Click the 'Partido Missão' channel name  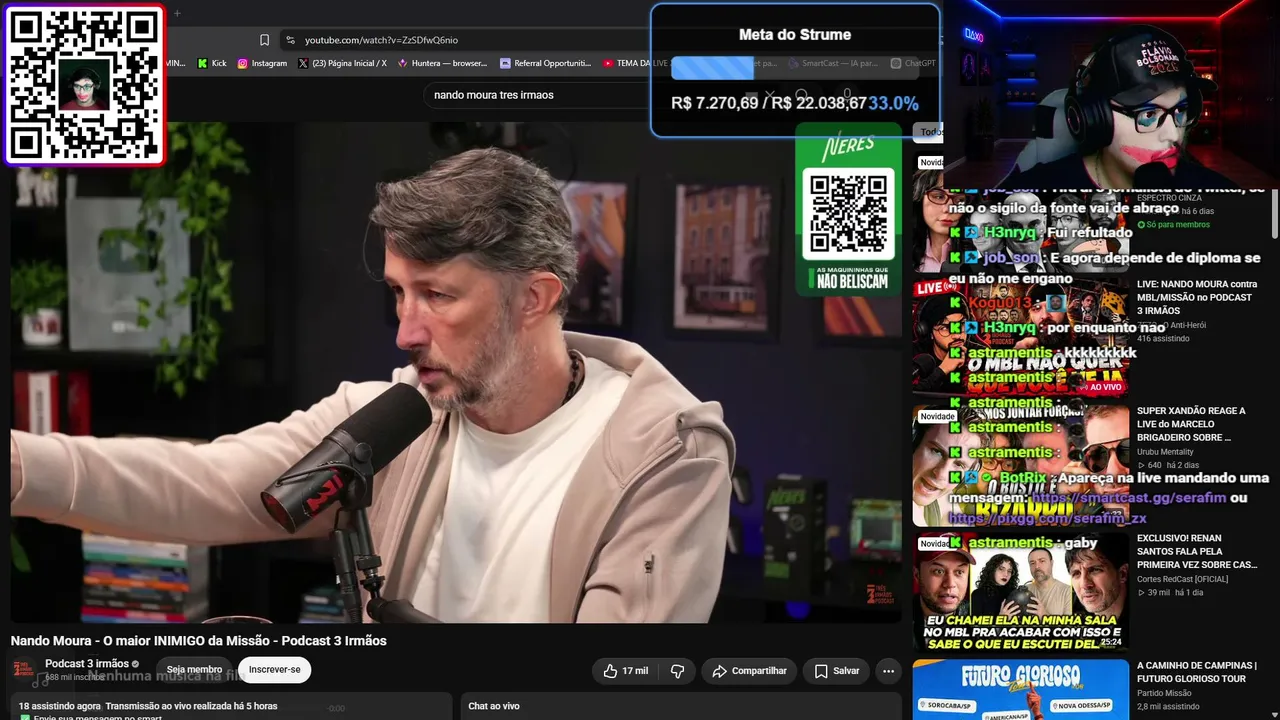coord(1164,693)
